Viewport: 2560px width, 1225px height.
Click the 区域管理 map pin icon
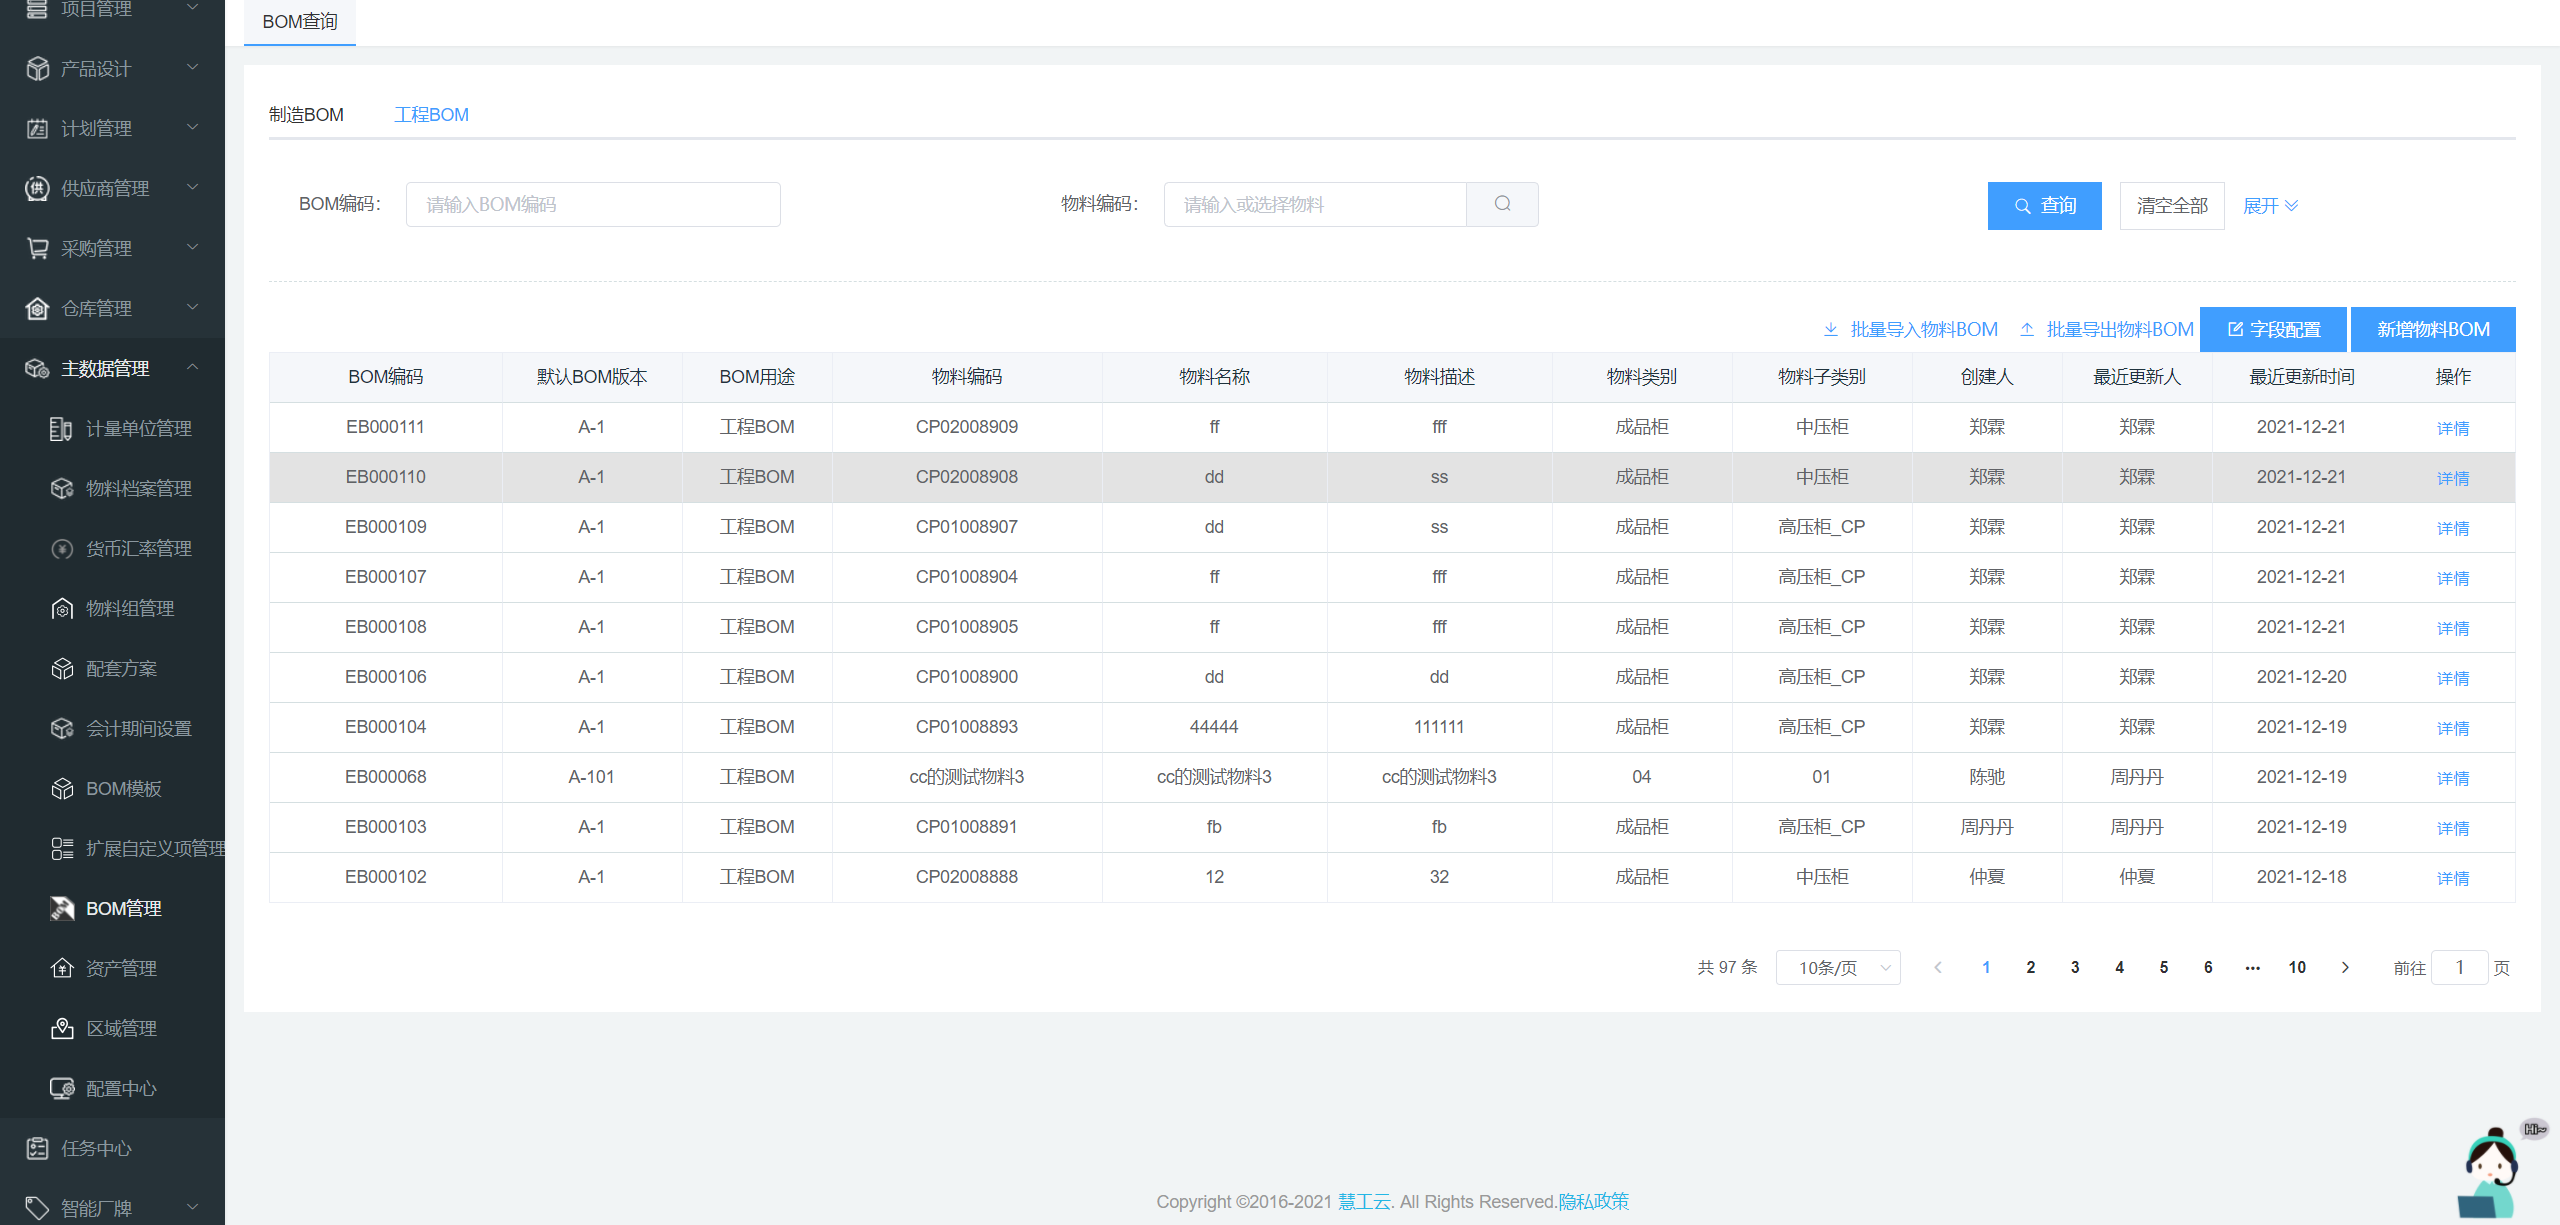62,1028
